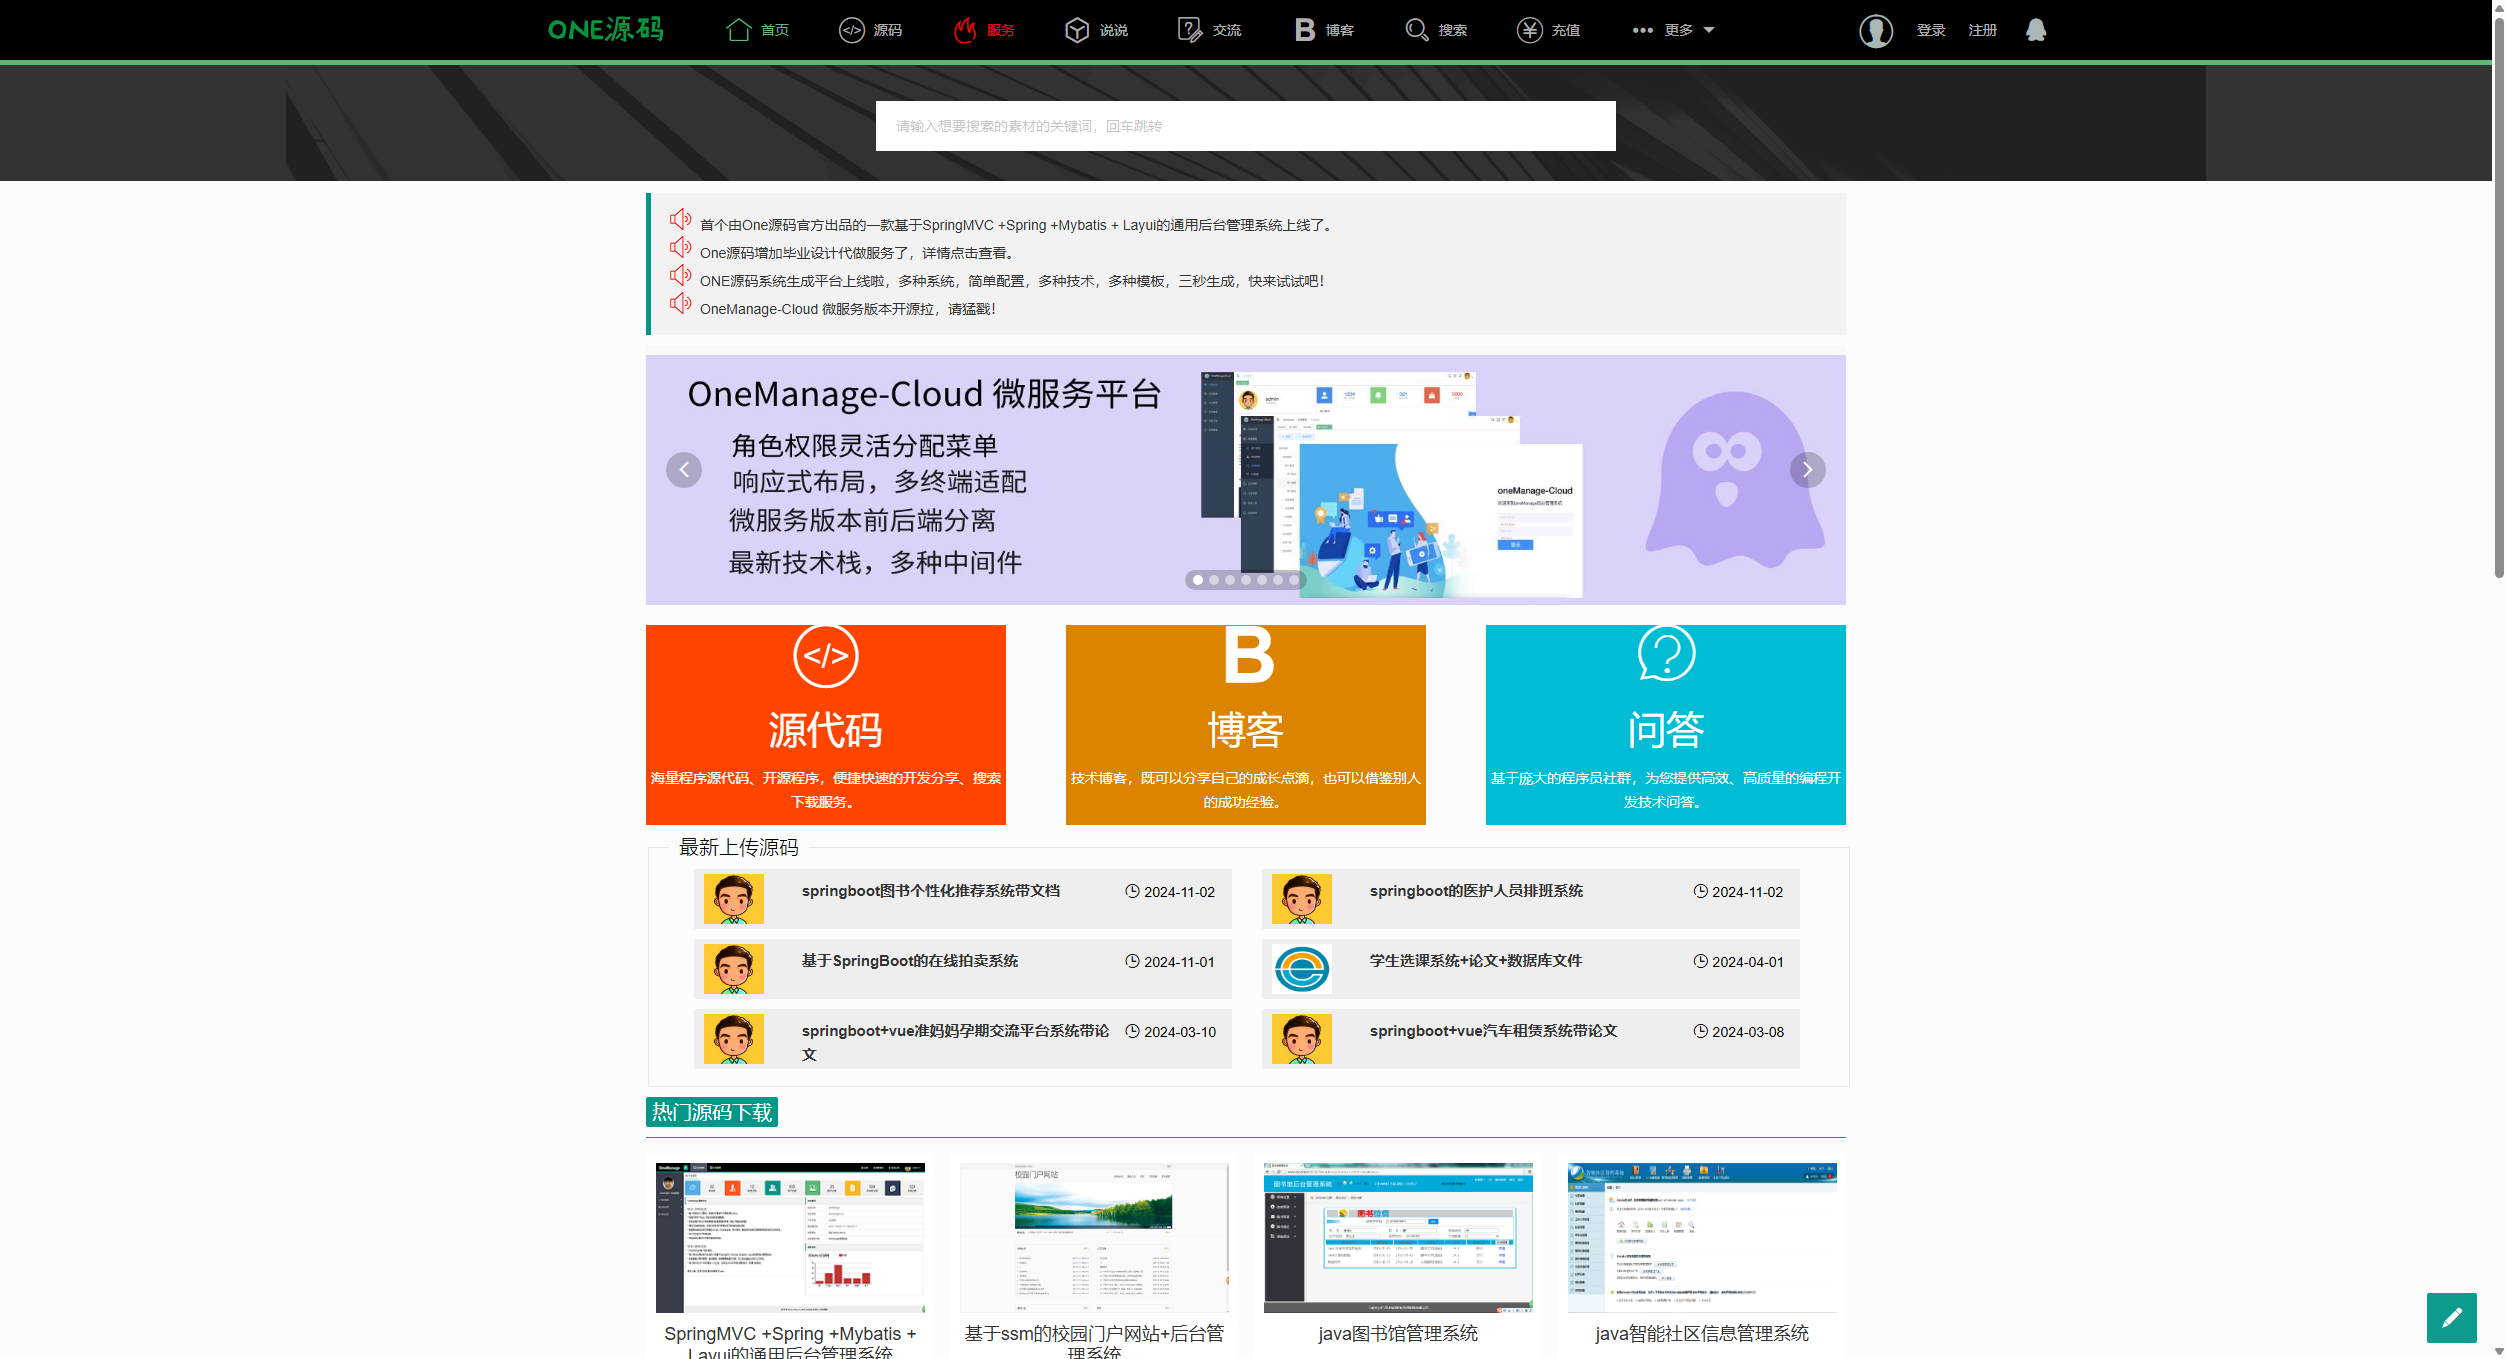The image size is (2507, 1359).
Task: Focus the material keyword search field
Action: pos(1245,126)
